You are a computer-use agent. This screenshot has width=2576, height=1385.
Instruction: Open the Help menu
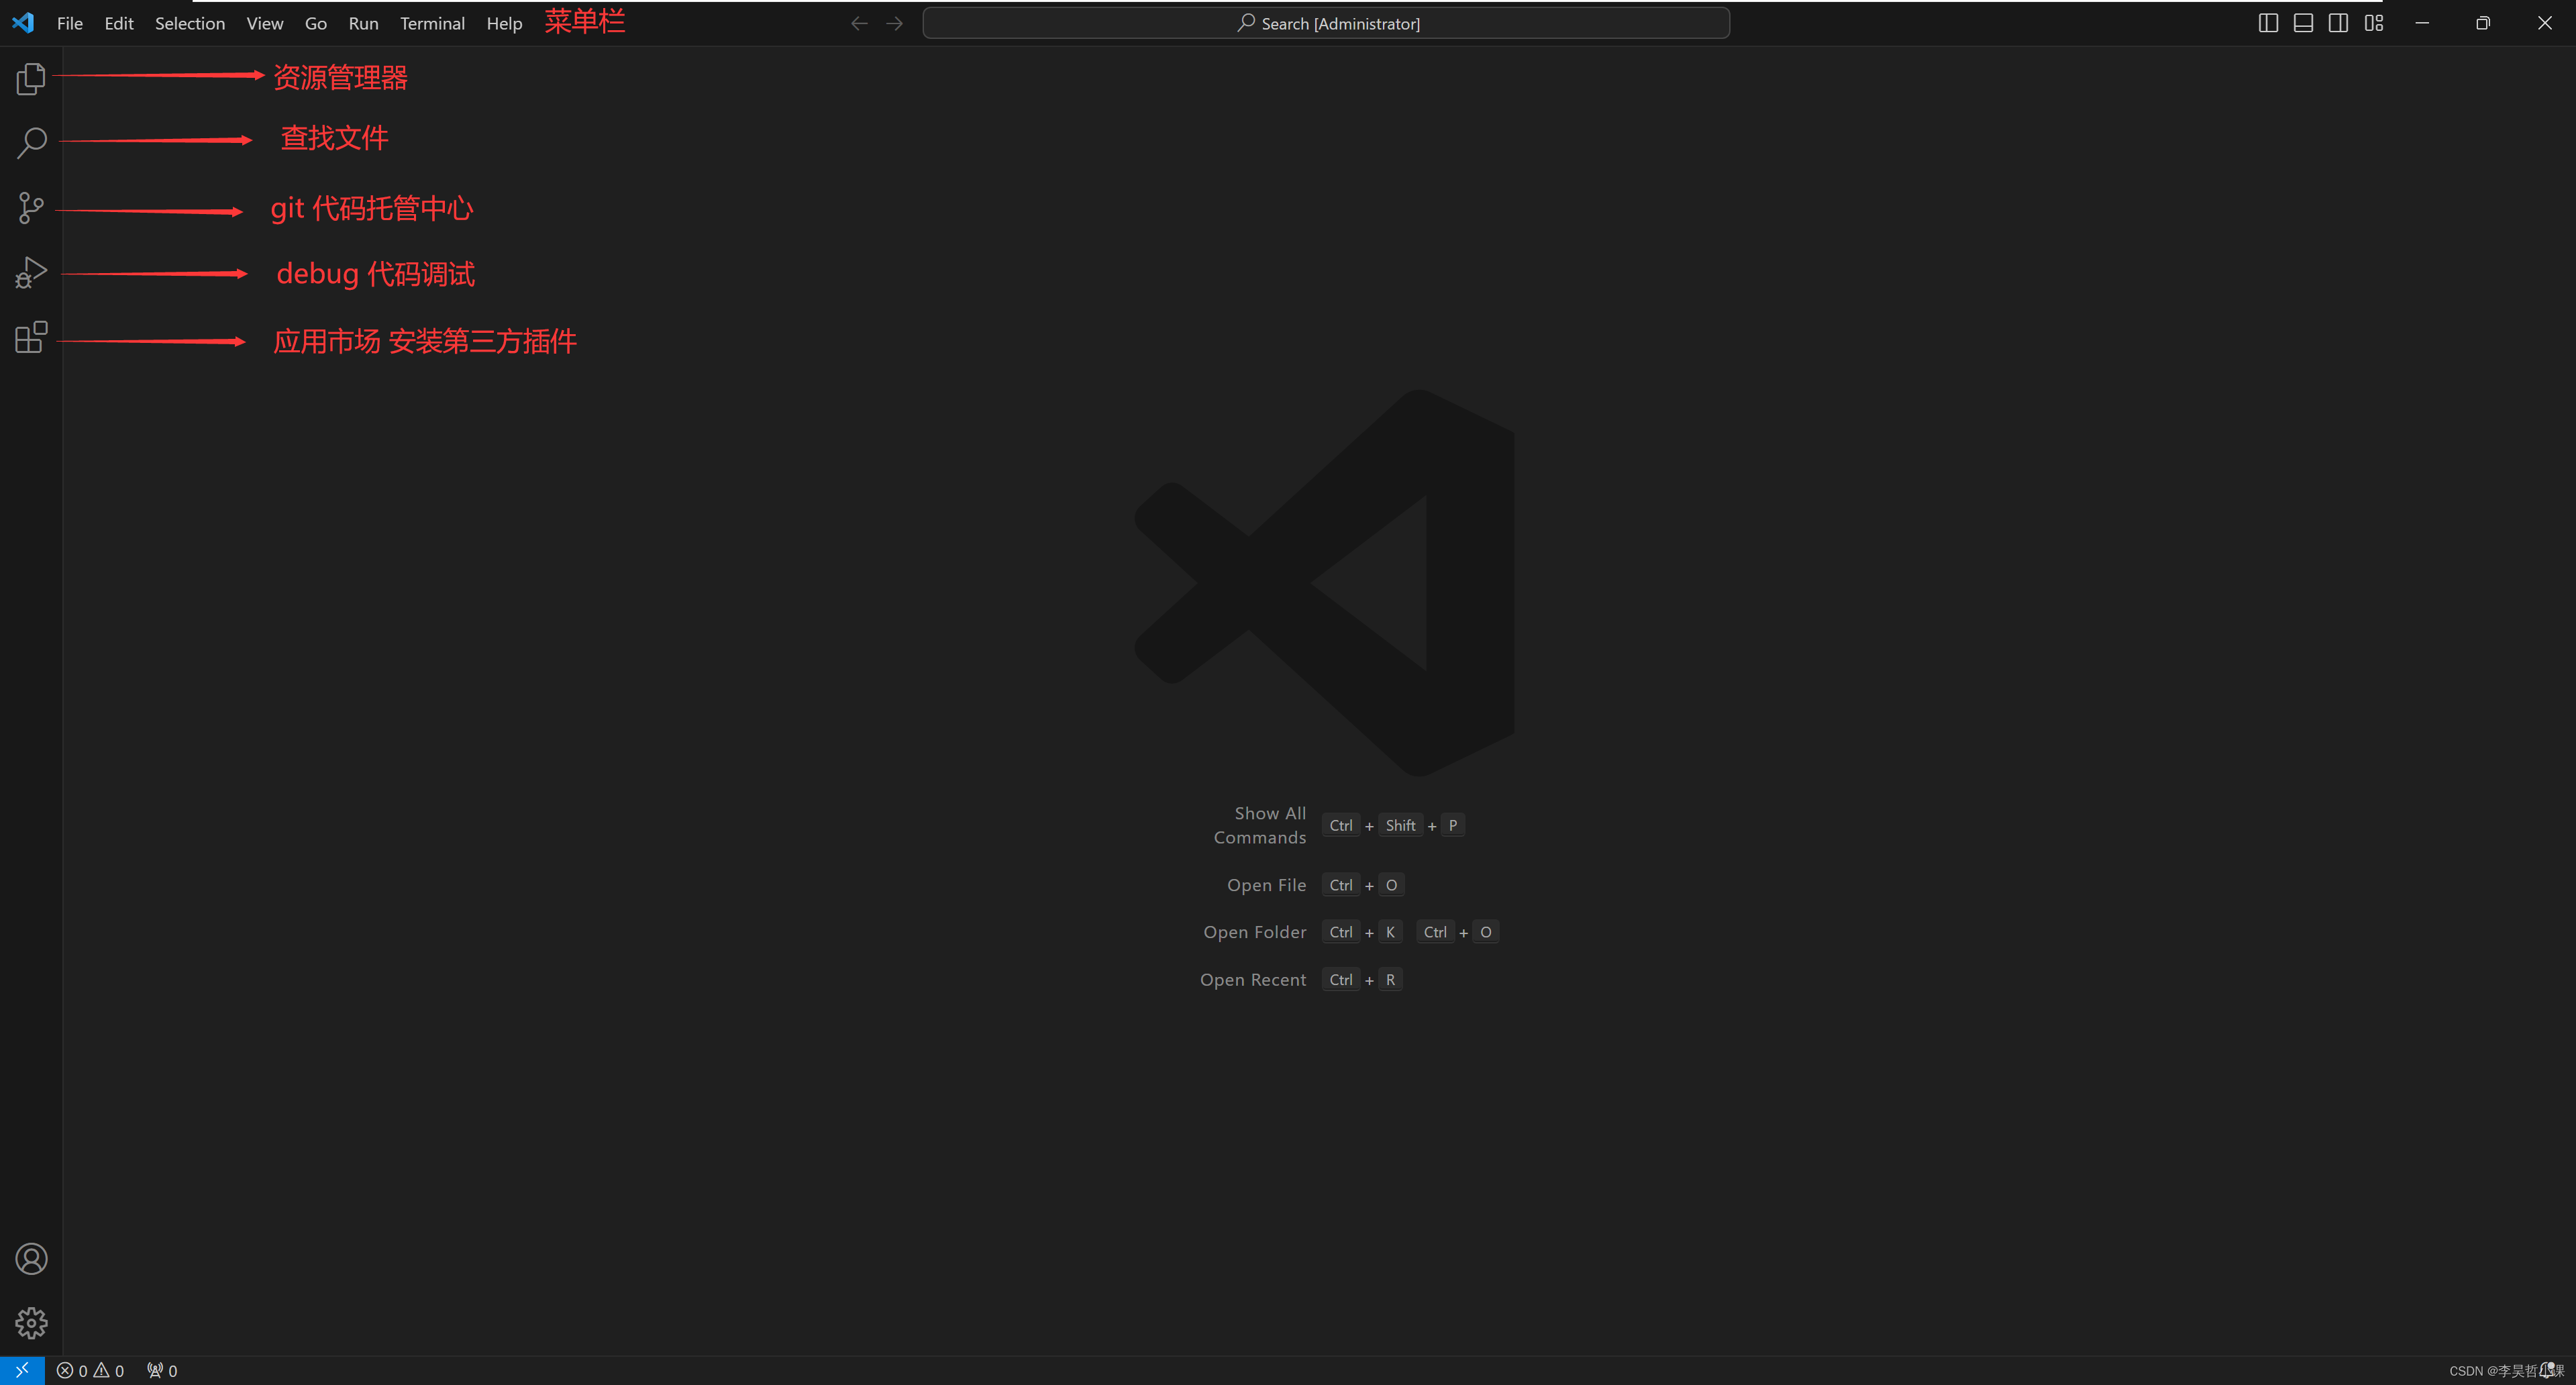click(x=504, y=23)
